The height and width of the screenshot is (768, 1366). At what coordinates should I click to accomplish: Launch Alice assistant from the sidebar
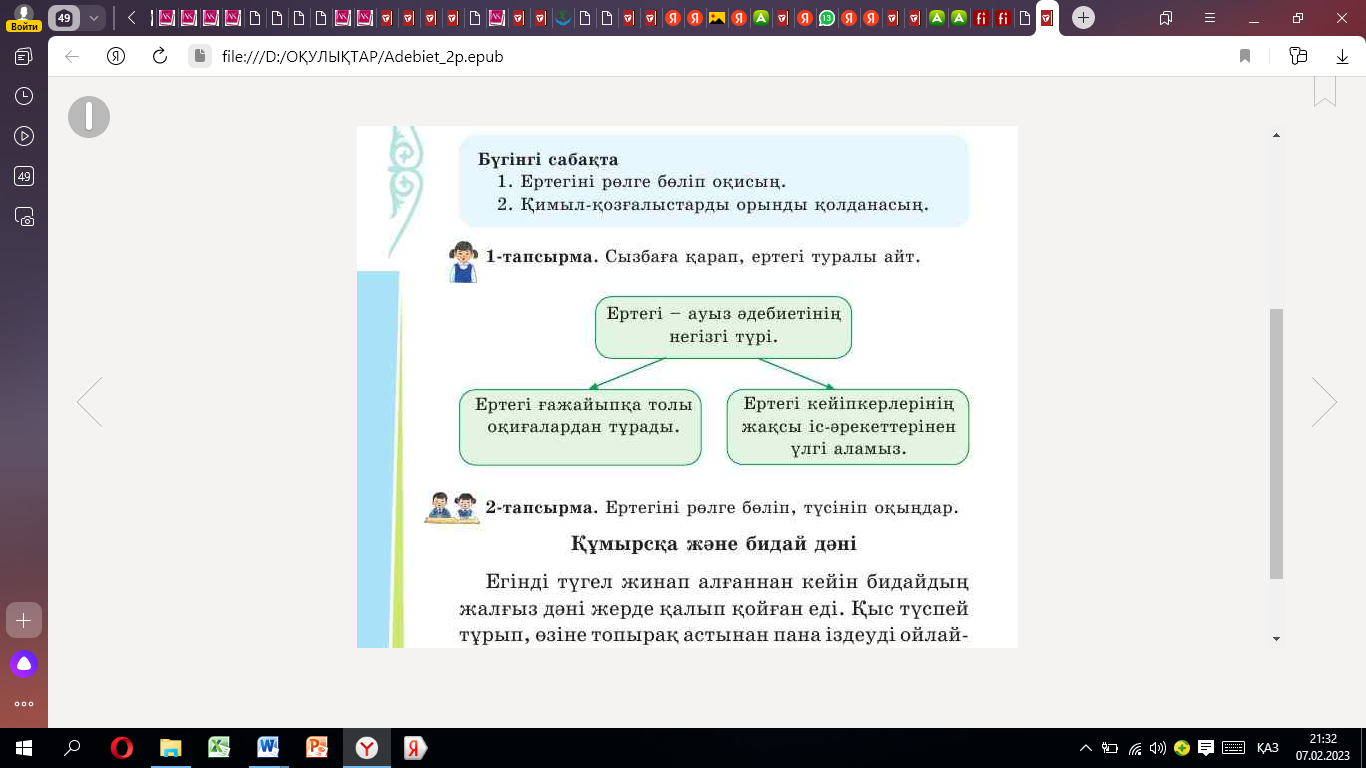[24, 663]
